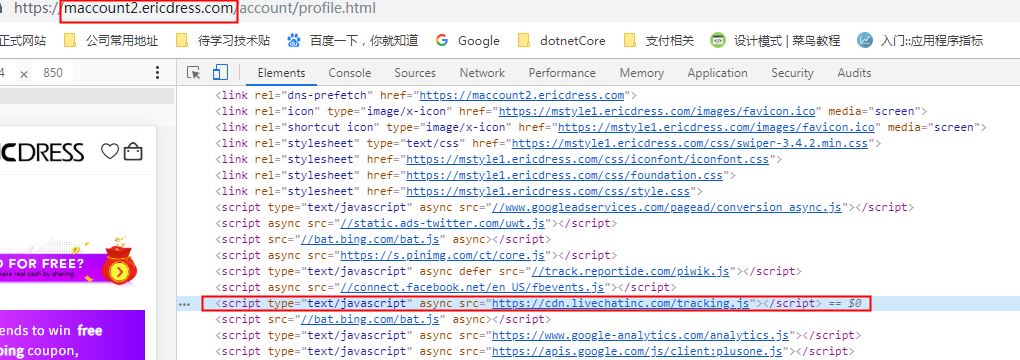The width and height of the screenshot is (1020, 360).
Task: Click the Baidu paw bookmark icon
Action: [x=295, y=40]
